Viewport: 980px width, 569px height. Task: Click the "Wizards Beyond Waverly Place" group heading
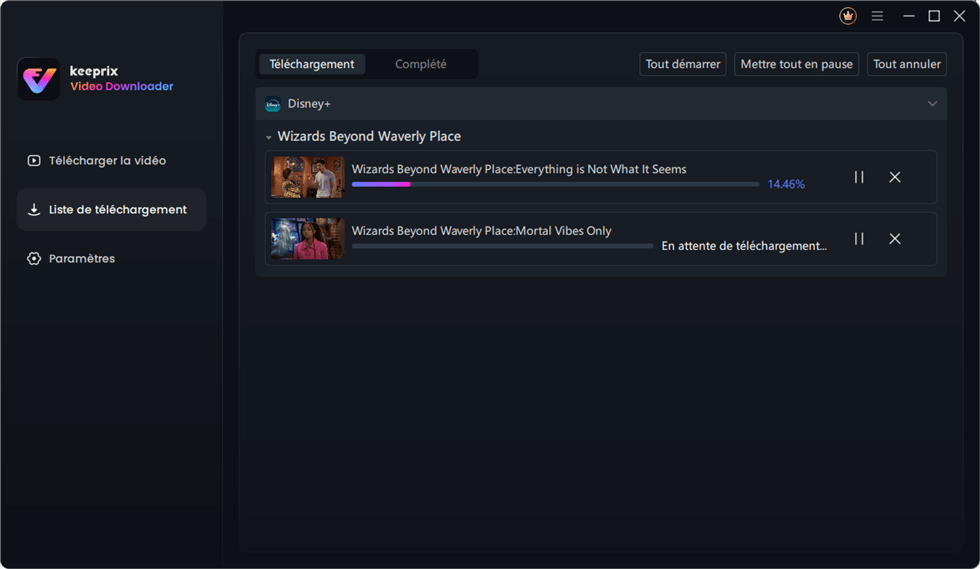(369, 136)
